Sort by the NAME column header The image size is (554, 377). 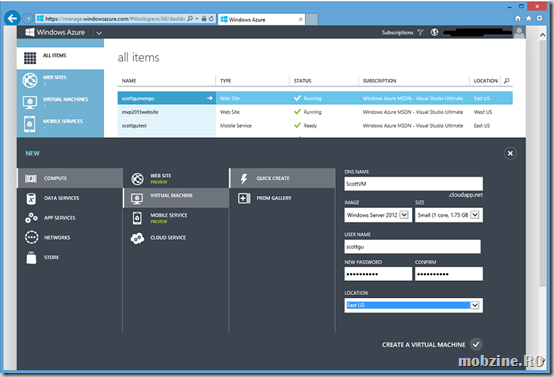click(x=129, y=81)
